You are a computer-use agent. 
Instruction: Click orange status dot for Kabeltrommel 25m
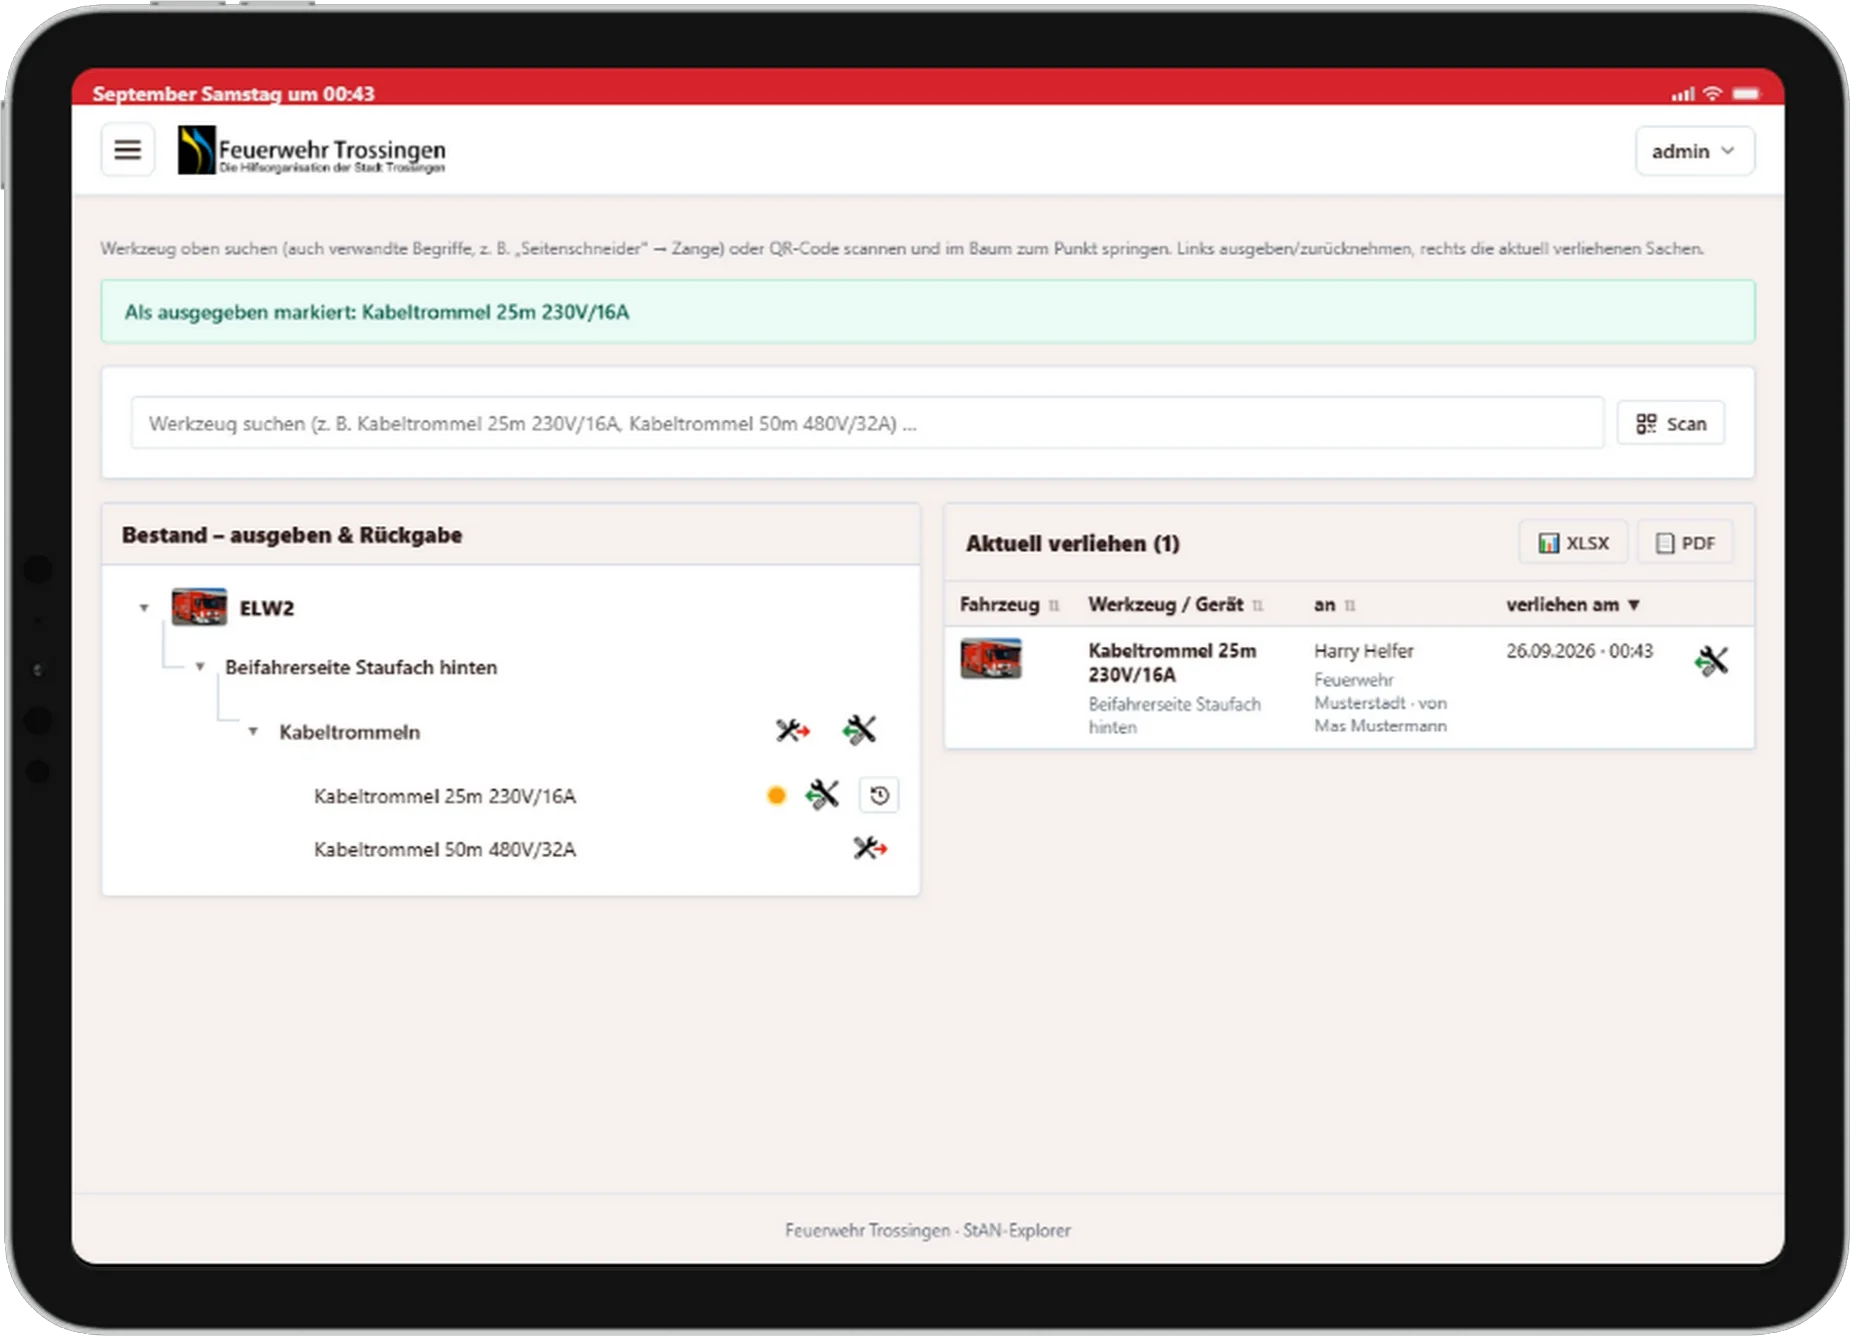(776, 796)
